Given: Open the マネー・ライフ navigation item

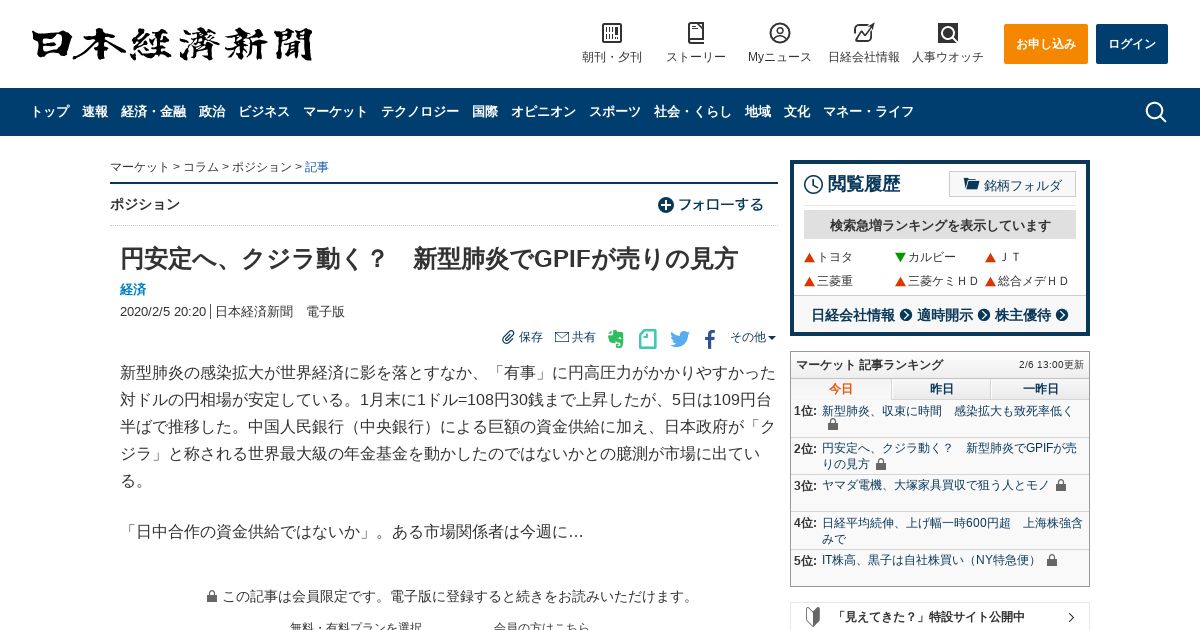Looking at the screenshot, I should [868, 112].
